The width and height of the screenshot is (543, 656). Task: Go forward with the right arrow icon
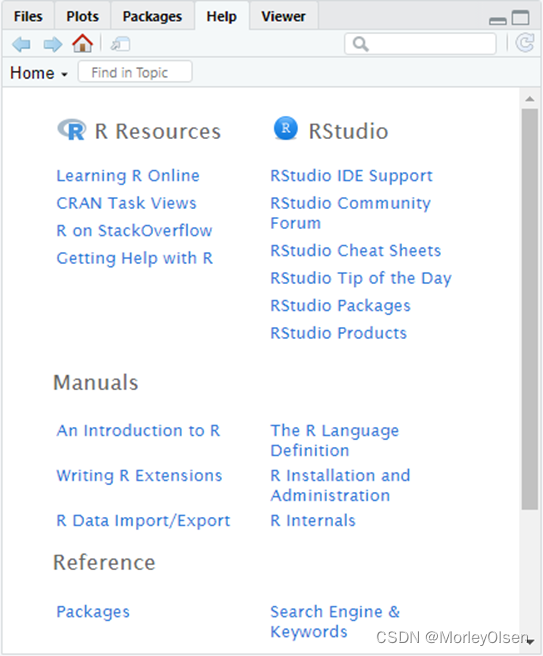[x=53, y=44]
